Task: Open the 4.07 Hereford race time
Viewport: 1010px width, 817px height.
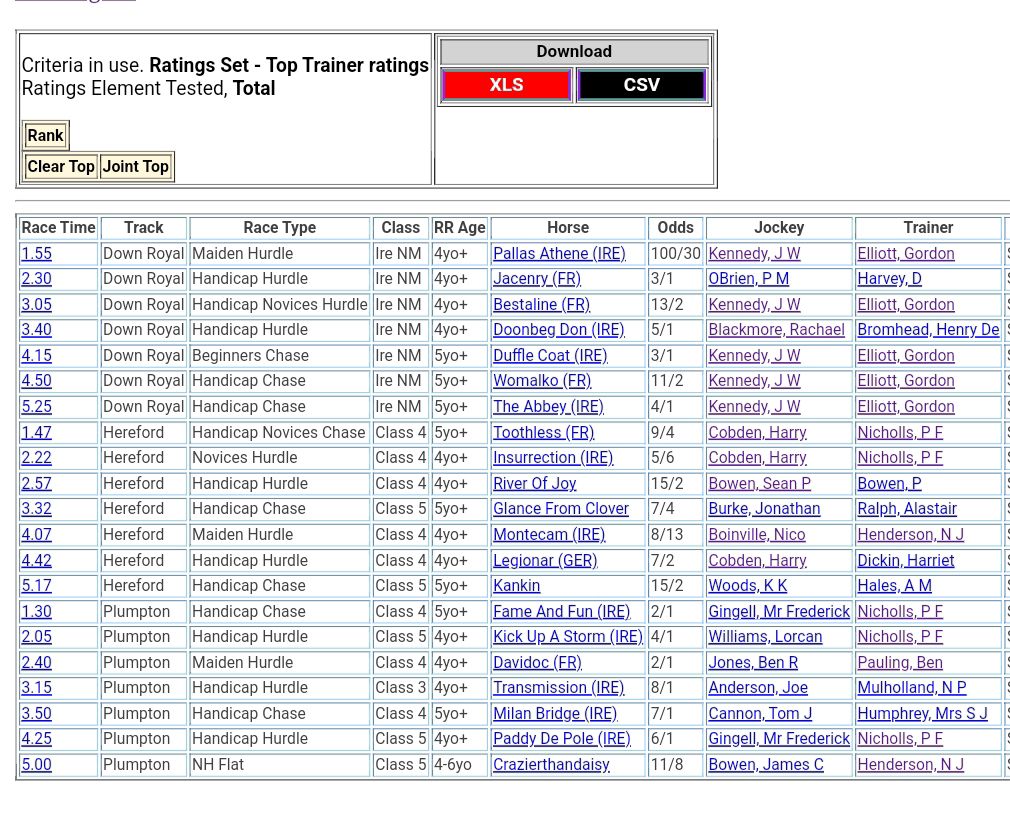Action: [x=36, y=535]
